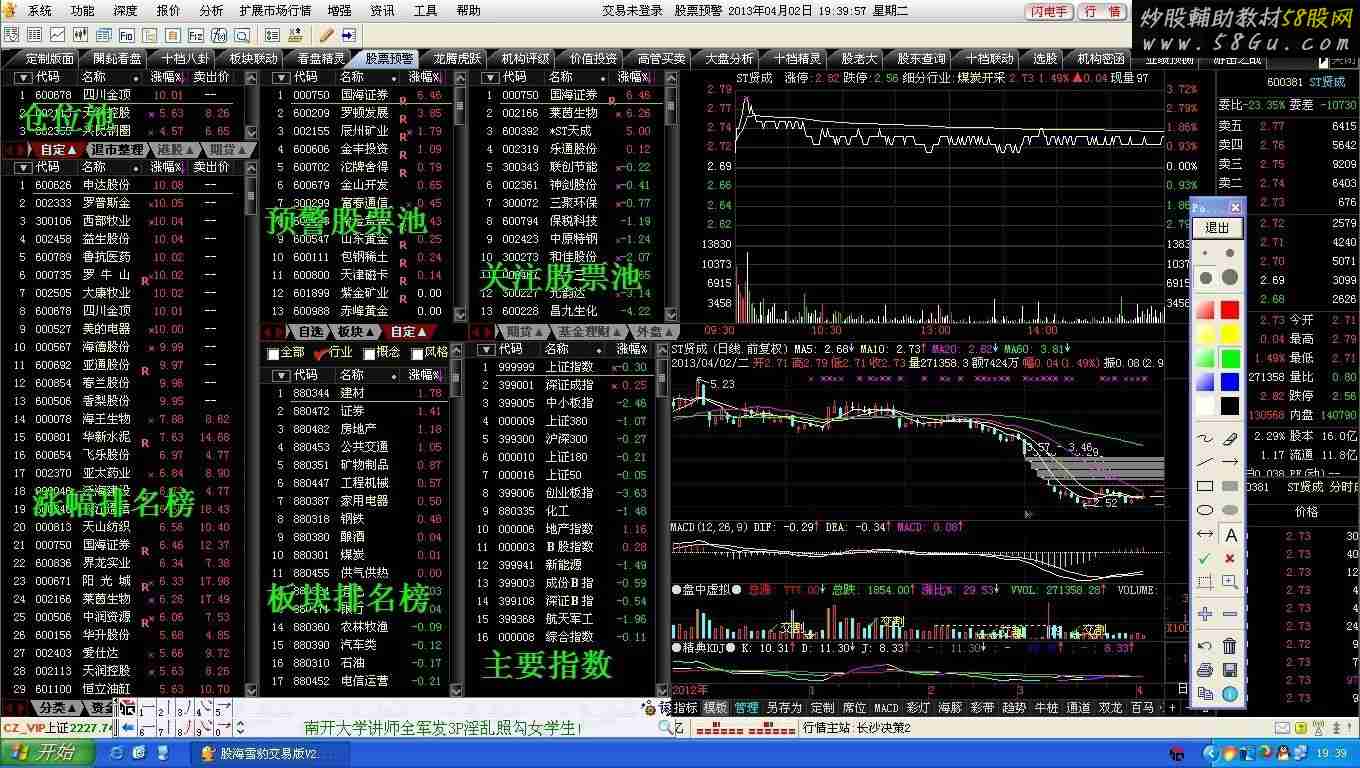The image size is (1360, 768).
Task: Expand the 港股▲ tab menu
Action: coord(174,149)
